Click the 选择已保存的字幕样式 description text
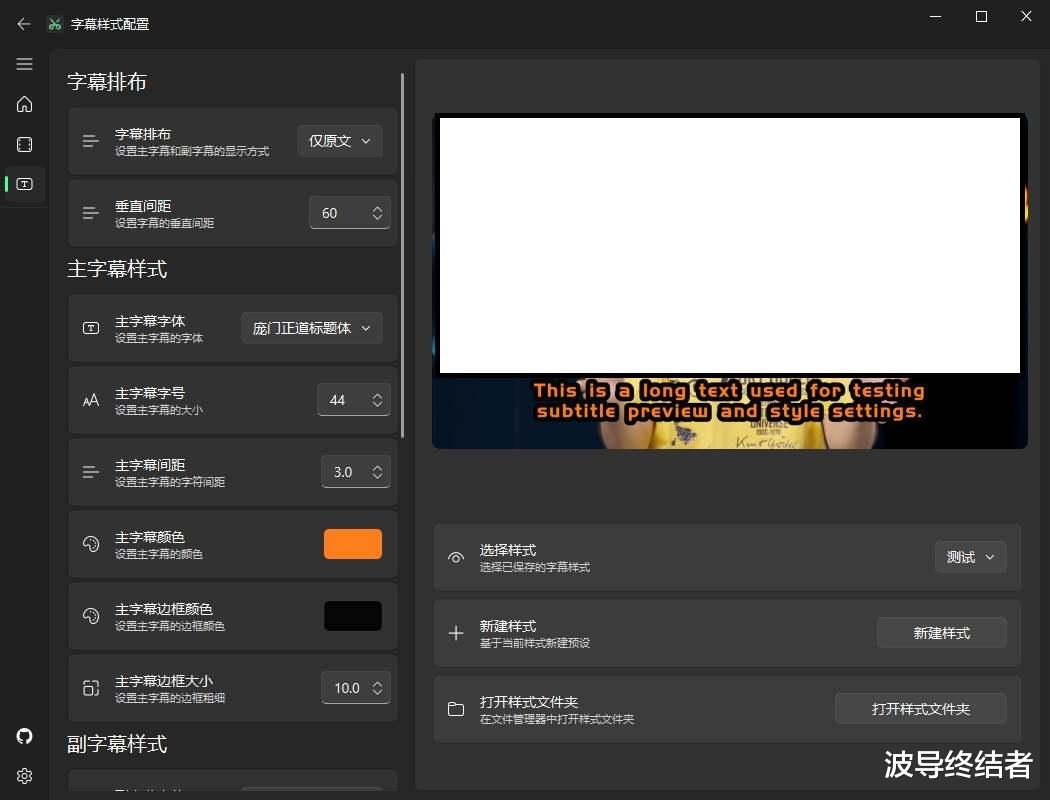The image size is (1050, 800). point(535,568)
